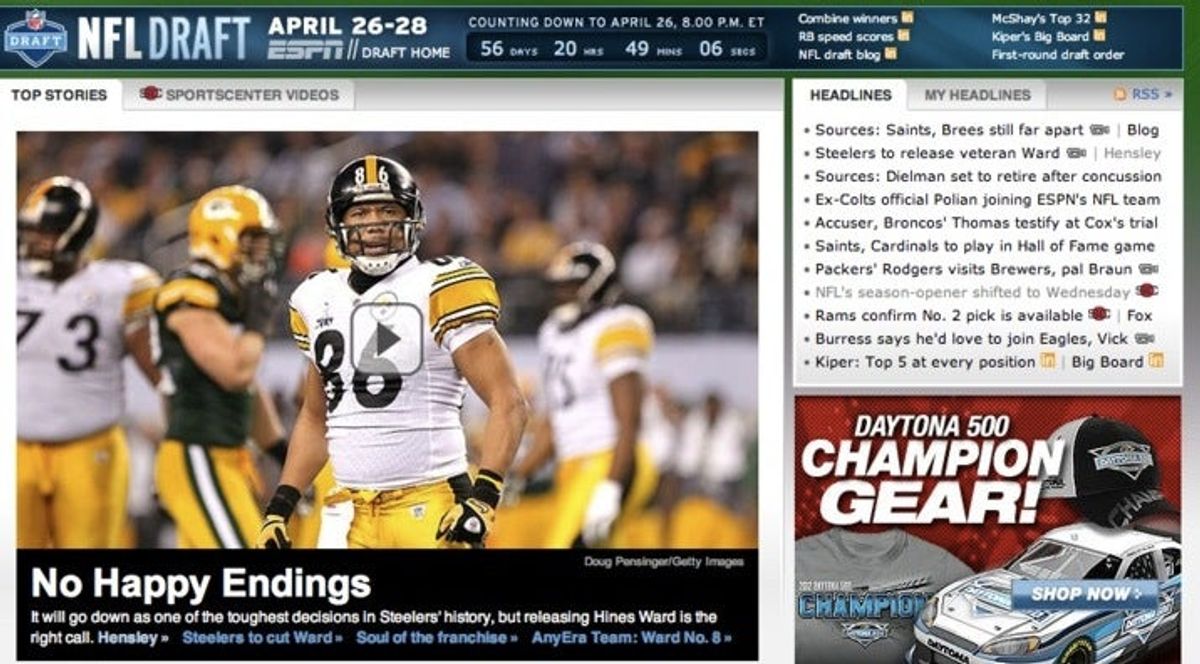
Task: Open Rams confirm No. 2 pick headline
Action: (x=949, y=315)
